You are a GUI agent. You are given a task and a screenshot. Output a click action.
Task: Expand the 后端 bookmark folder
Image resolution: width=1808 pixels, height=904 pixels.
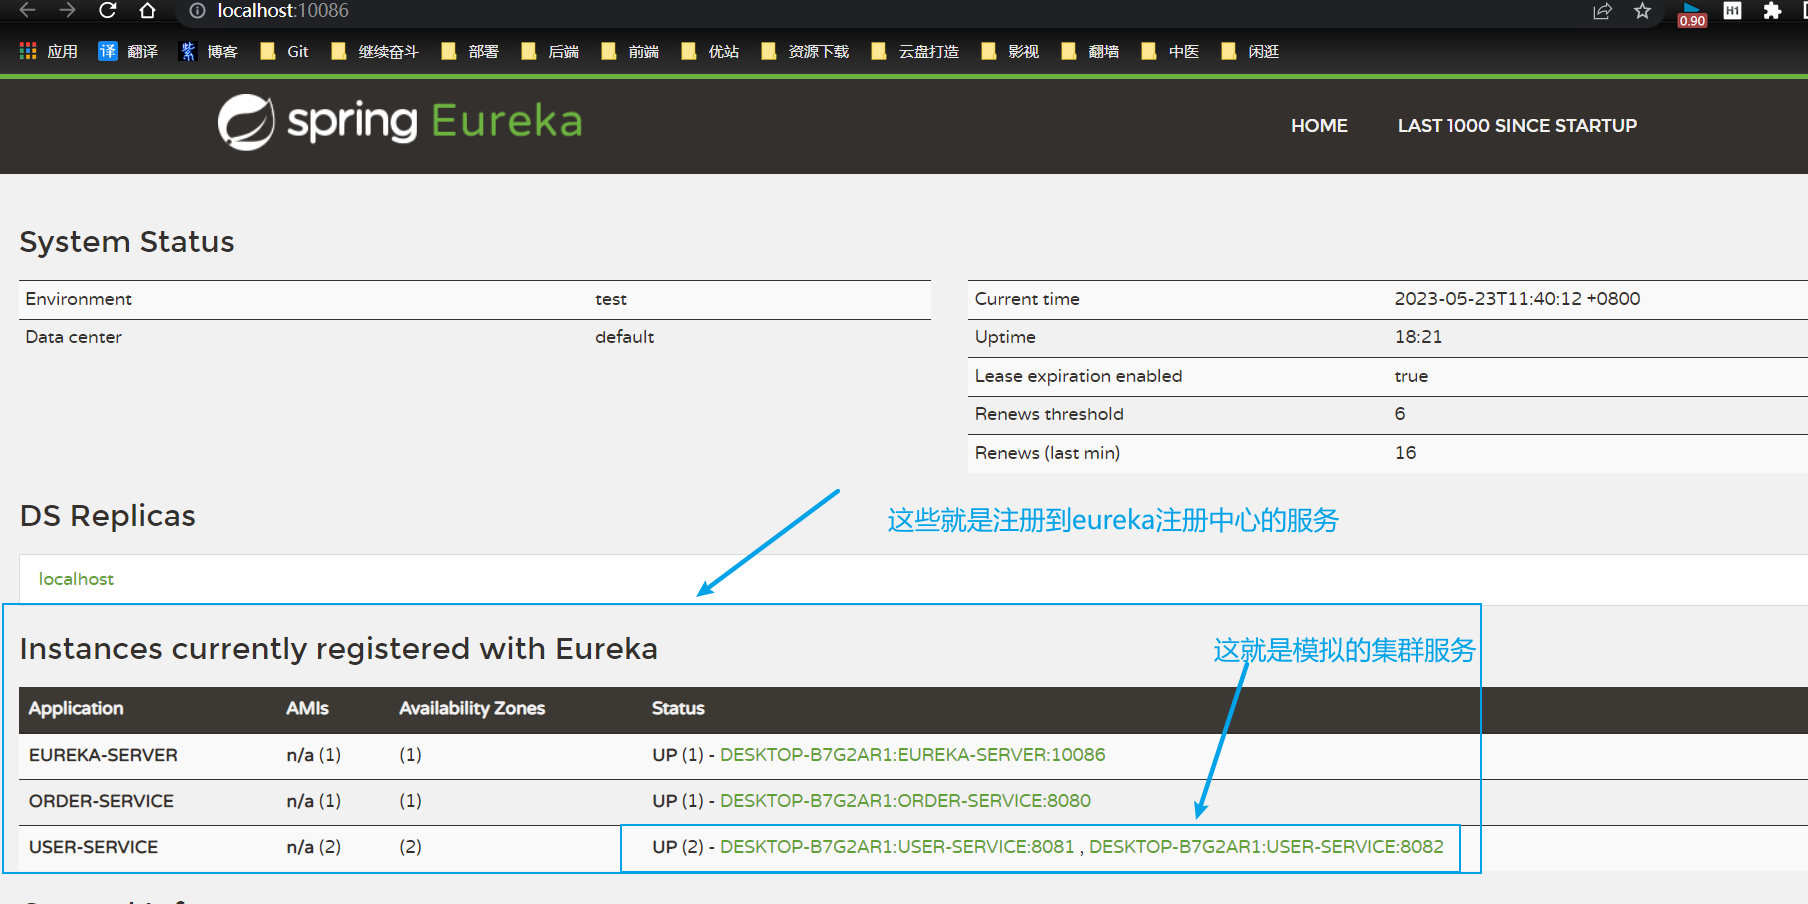(549, 51)
